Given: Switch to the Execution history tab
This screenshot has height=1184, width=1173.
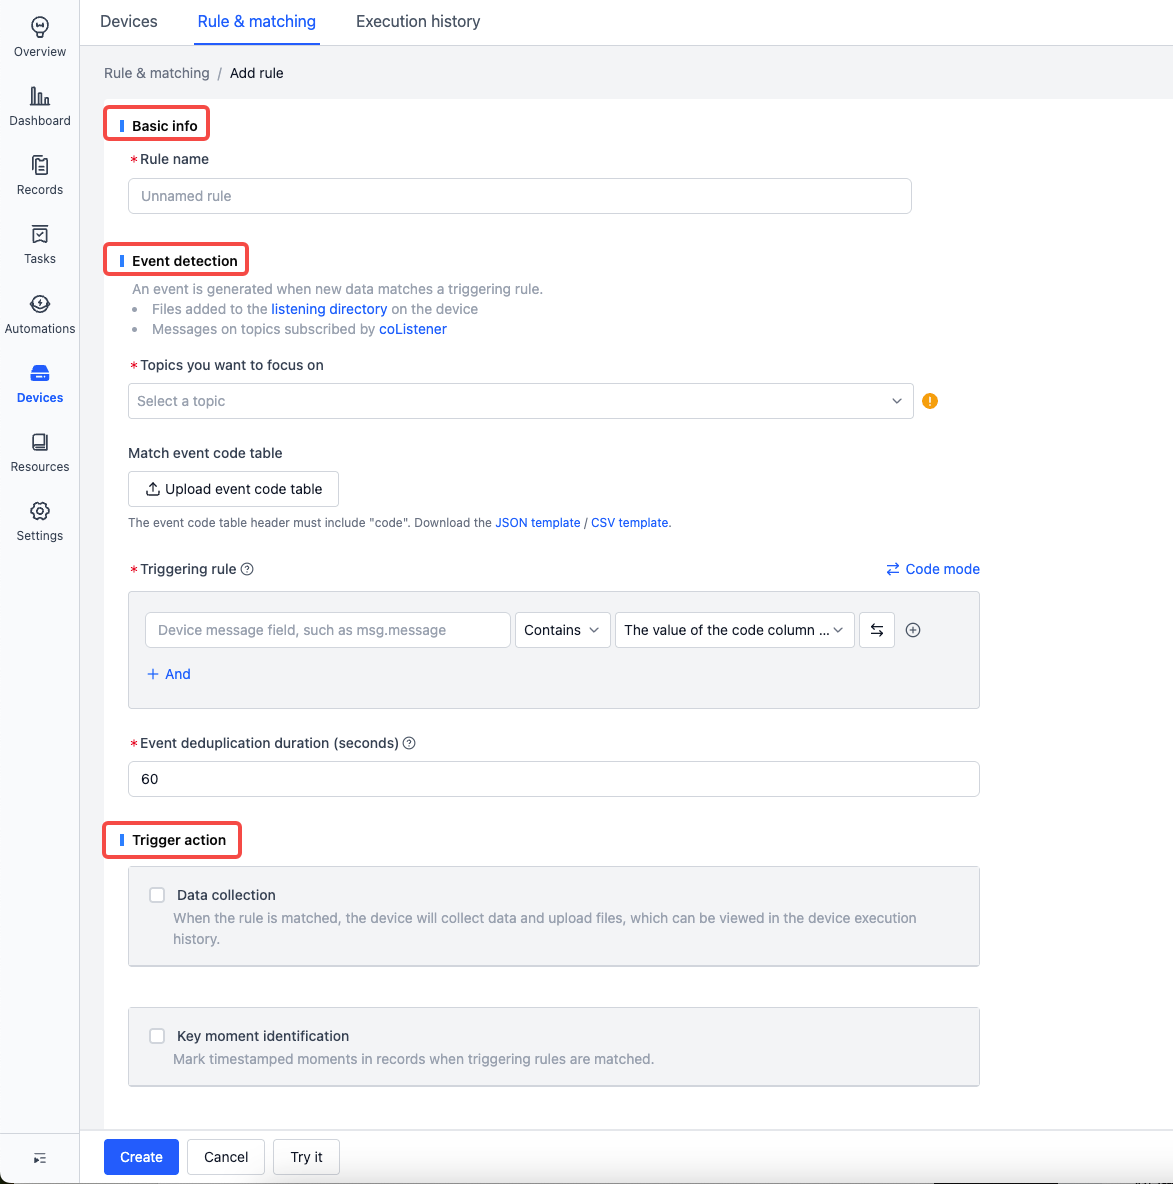Looking at the screenshot, I should tap(418, 21).
